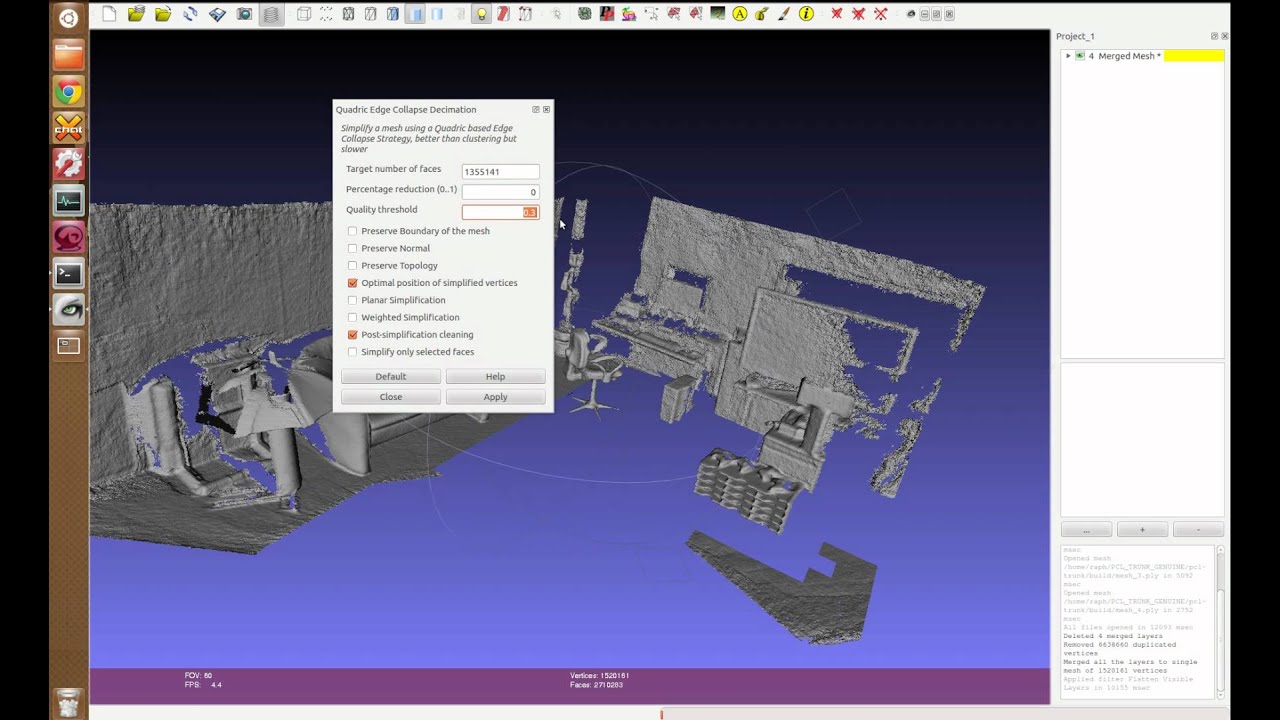Uncheck Post-simplification cleaning
This screenshot has height=720, width=1280.
point(352,335)
